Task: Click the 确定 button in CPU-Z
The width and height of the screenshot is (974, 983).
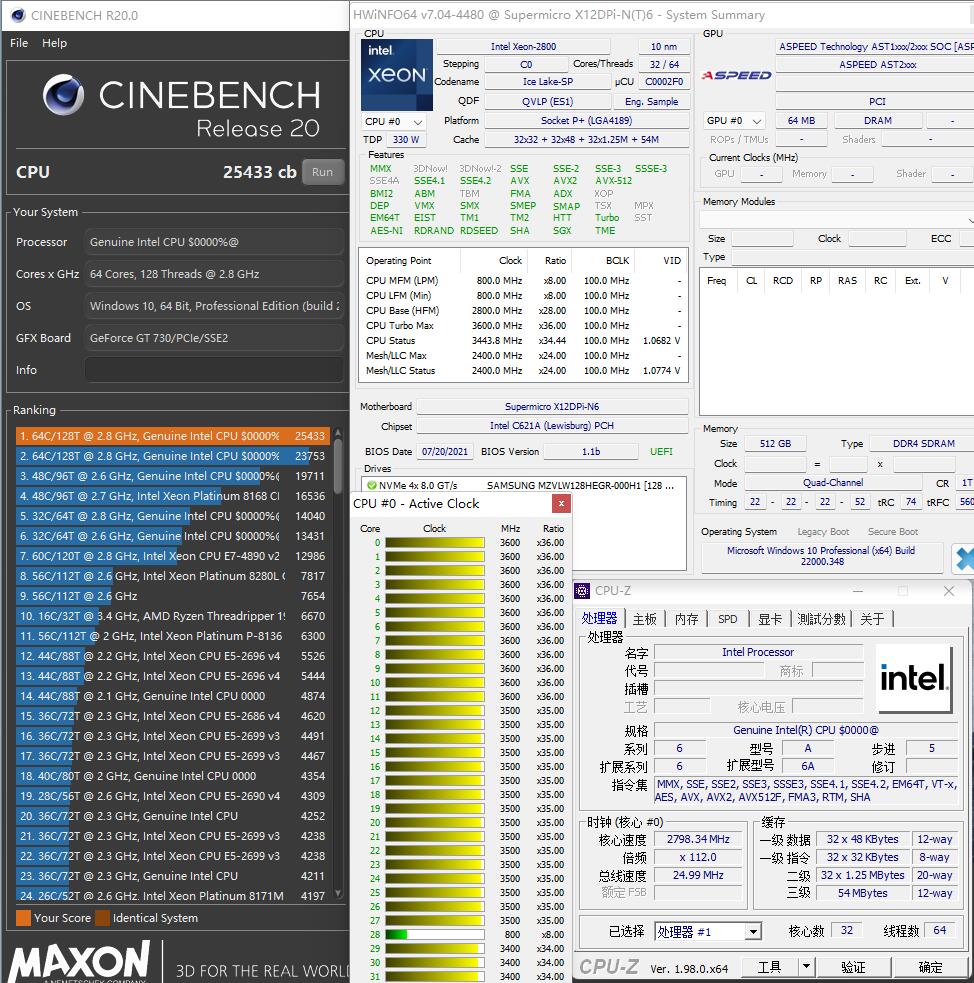Action: (930, 967)
